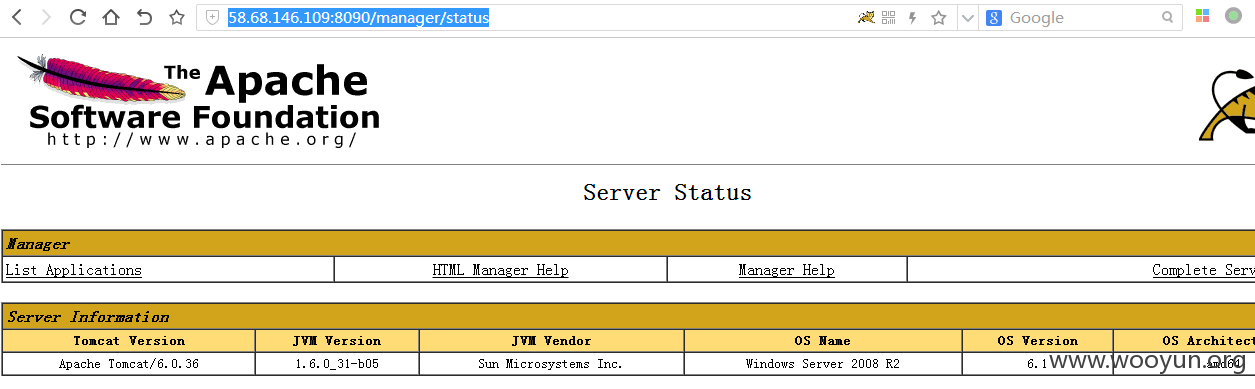Bookmark page with address bar star icon
This screenshot has width=1255, height=389.
pos(939,17)
